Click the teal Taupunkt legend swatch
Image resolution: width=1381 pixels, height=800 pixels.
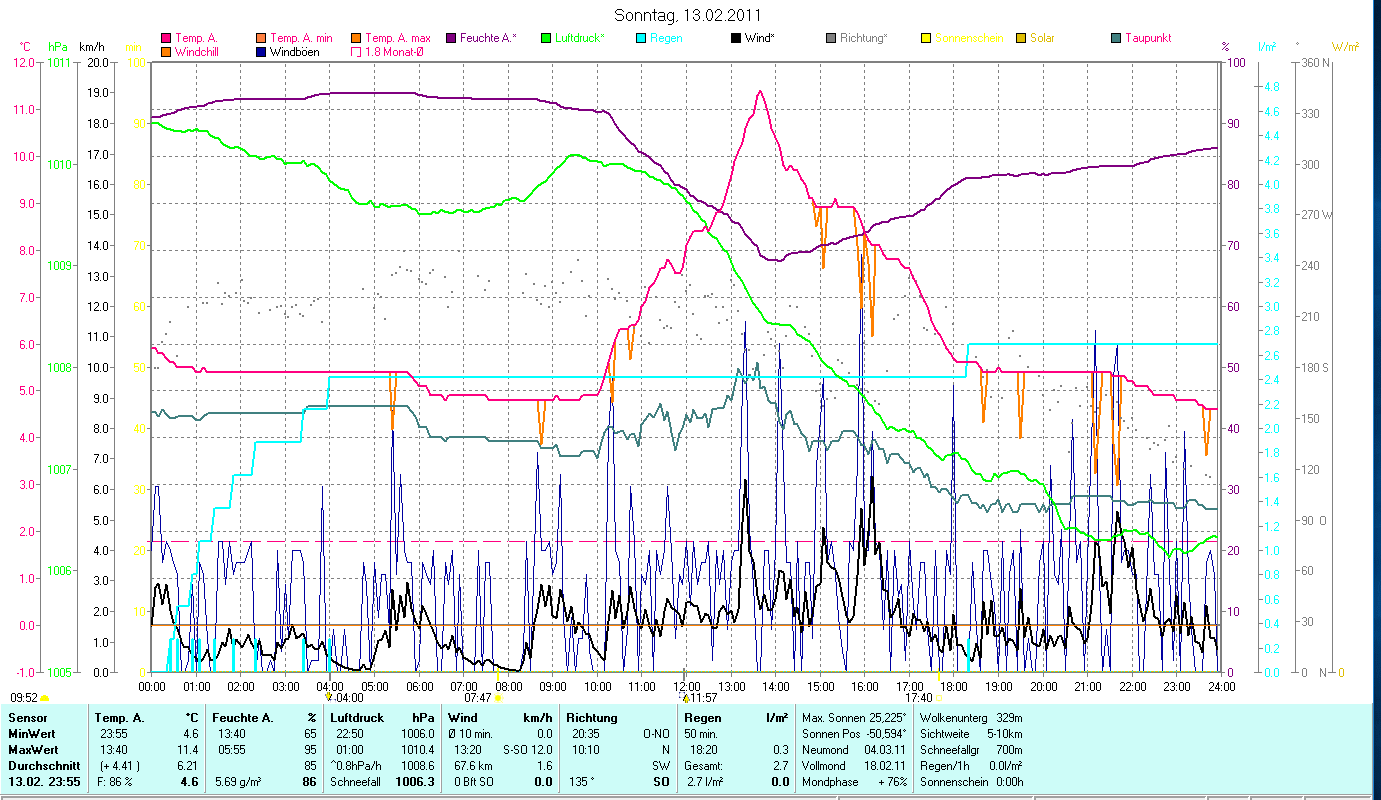(1116, 38)
